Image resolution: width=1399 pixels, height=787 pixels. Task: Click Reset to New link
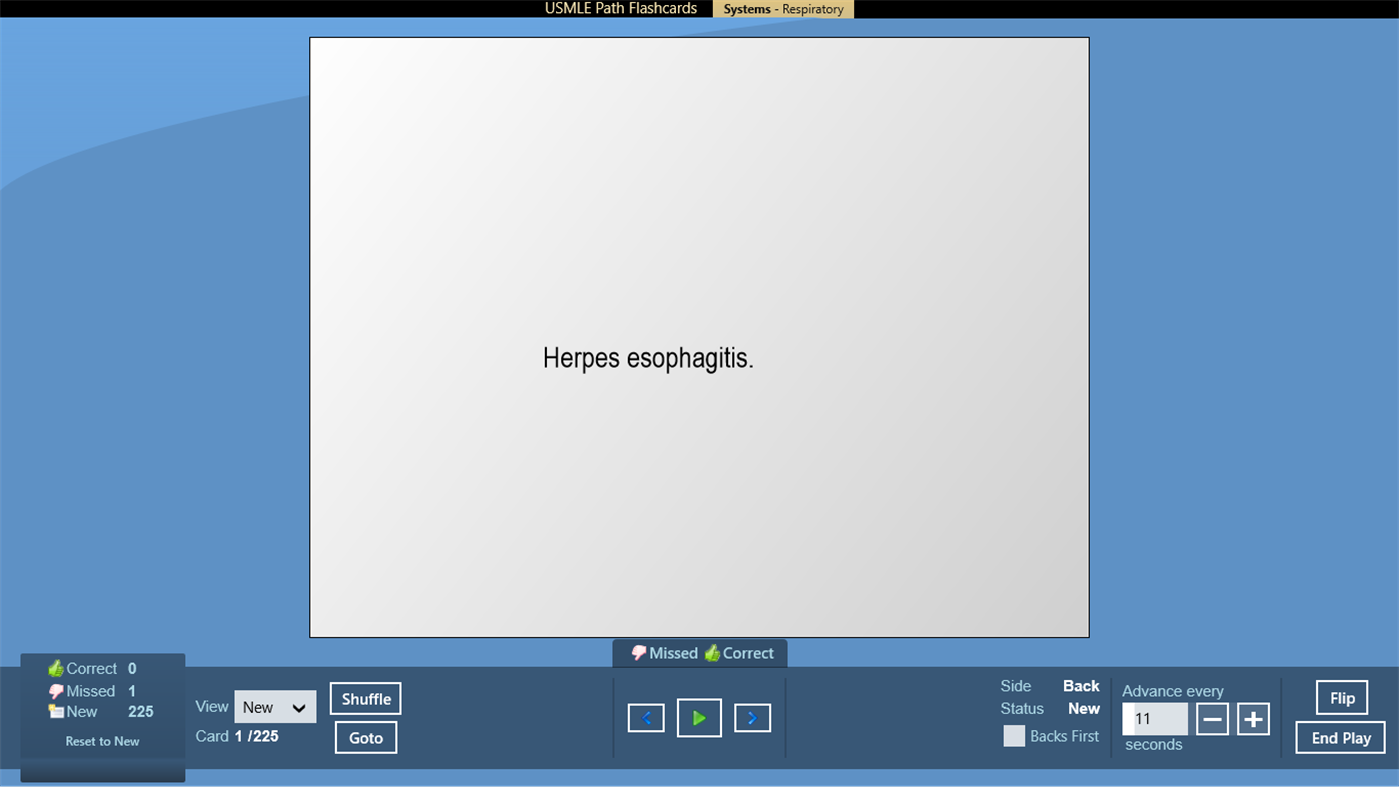tap(102, 741)
